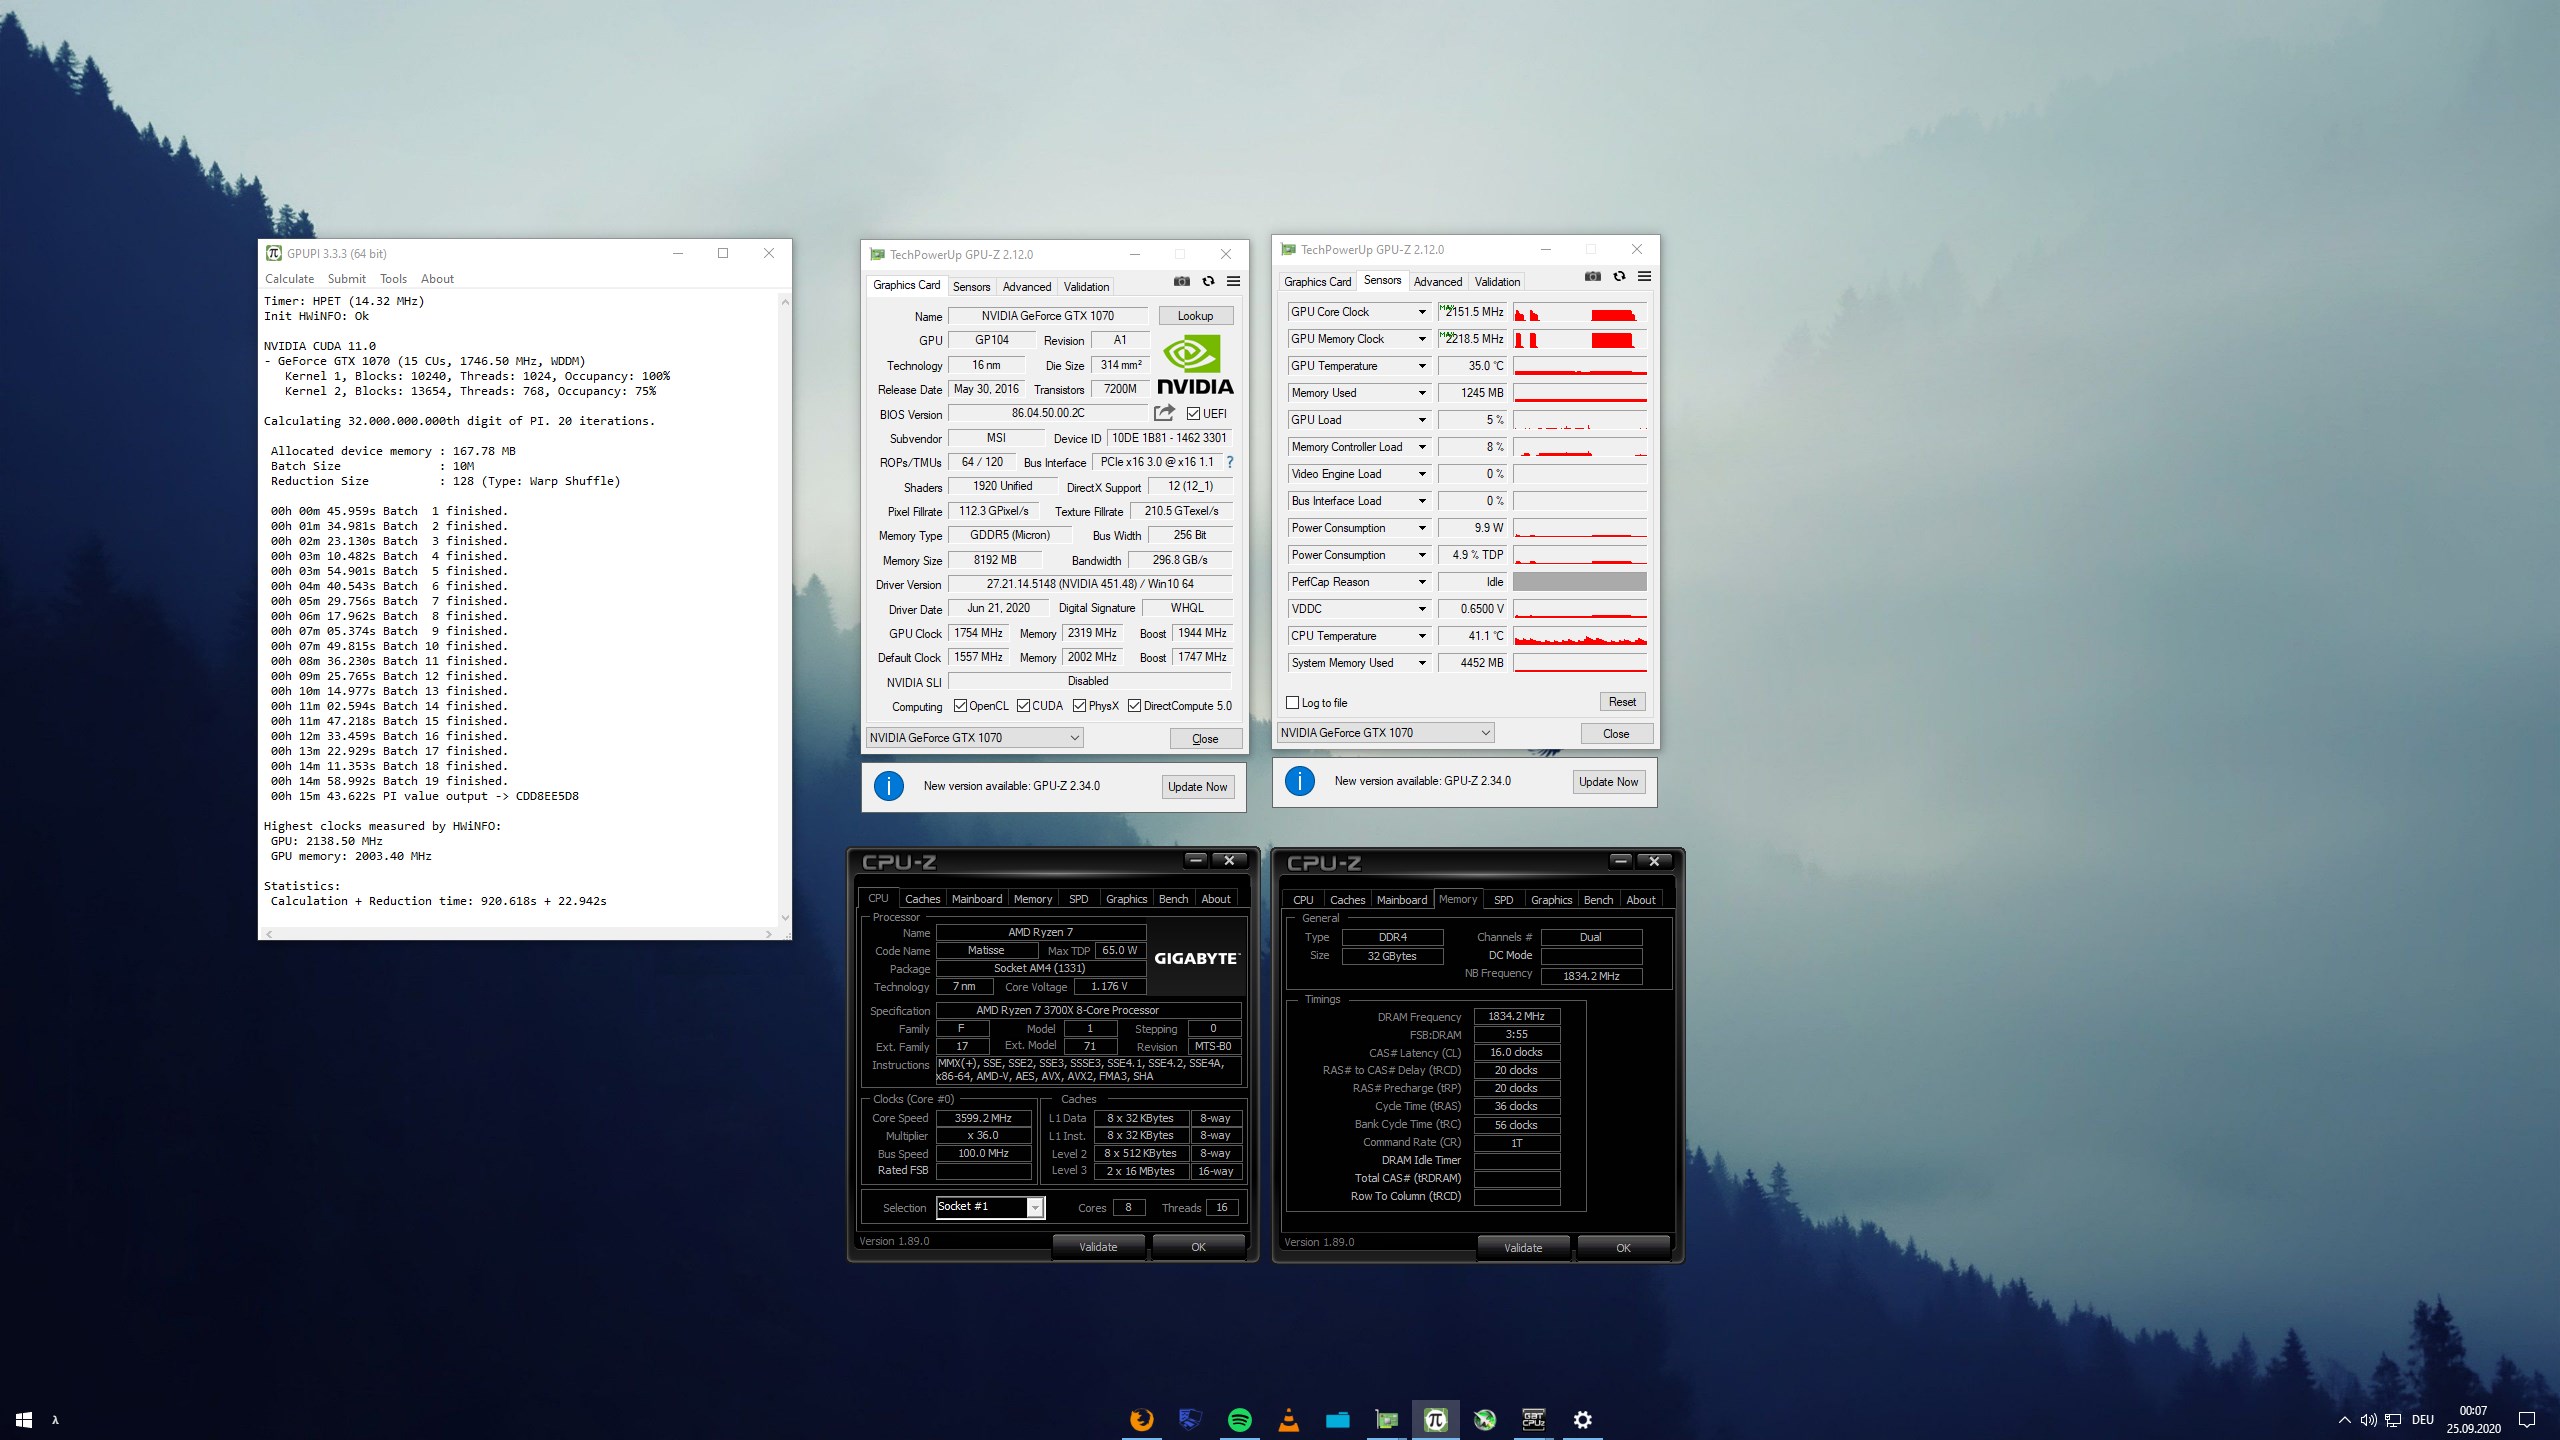
Task: Show hidden tray icons chevron
Action: tap(2344, 1420)
